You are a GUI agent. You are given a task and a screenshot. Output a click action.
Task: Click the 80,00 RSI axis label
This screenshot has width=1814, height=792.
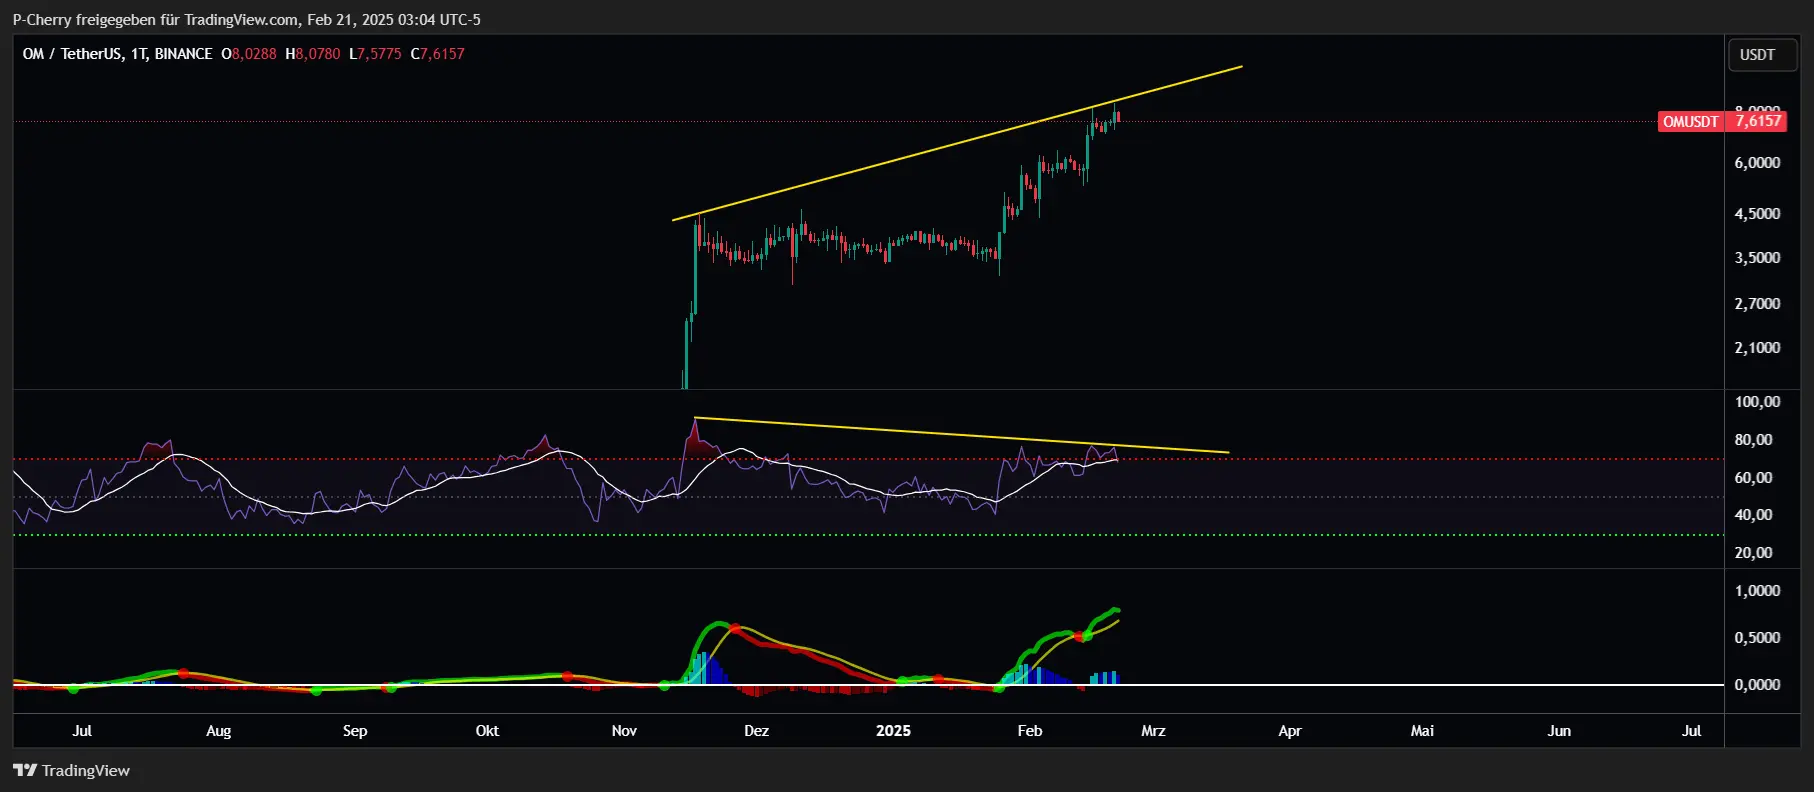click(x=1753, y=440)
